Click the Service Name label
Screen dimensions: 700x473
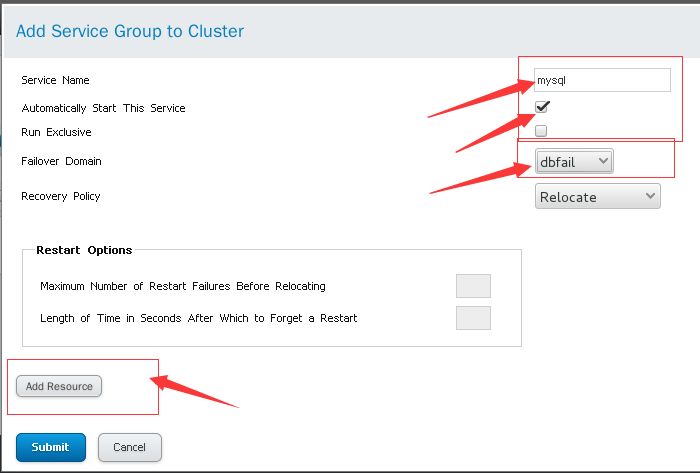click(x=56, y=80)
